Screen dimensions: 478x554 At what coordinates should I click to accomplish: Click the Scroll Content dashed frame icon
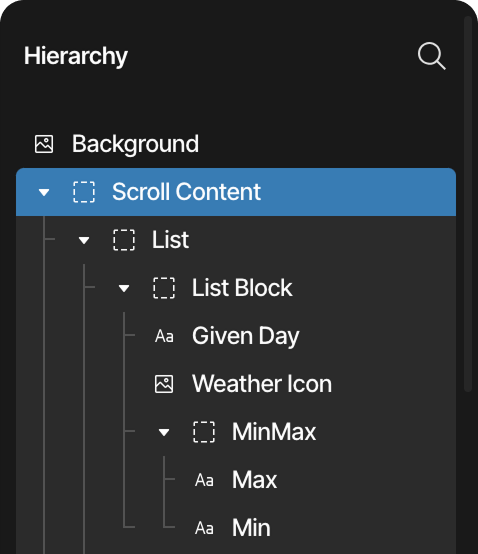coord(84,192)
